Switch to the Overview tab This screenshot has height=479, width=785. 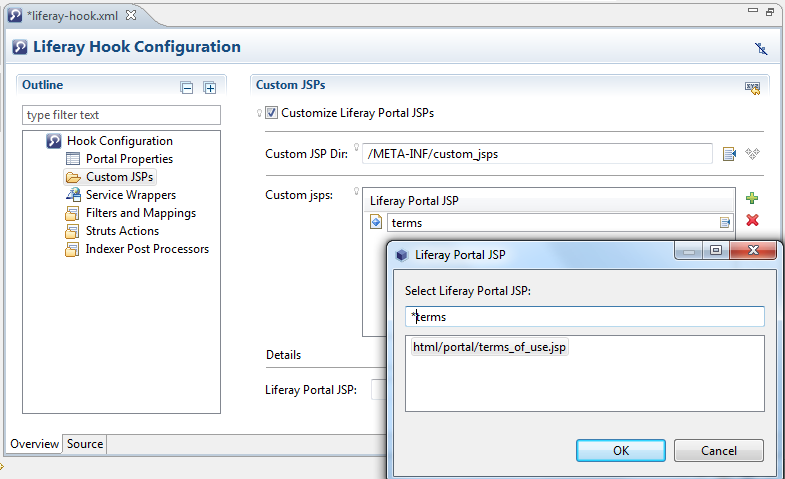(x=35, y=444)
